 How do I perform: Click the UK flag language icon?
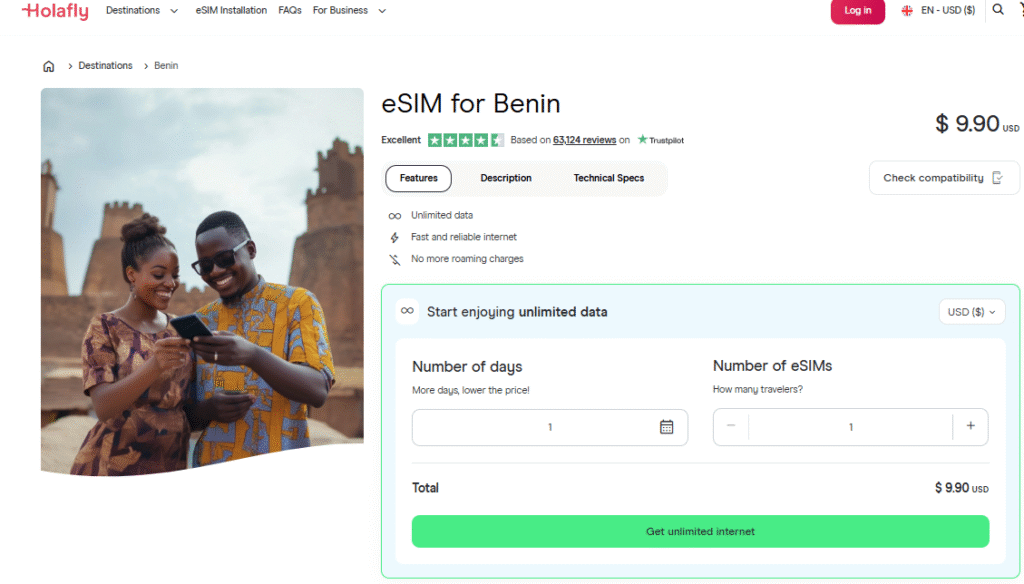coord(906,10)
